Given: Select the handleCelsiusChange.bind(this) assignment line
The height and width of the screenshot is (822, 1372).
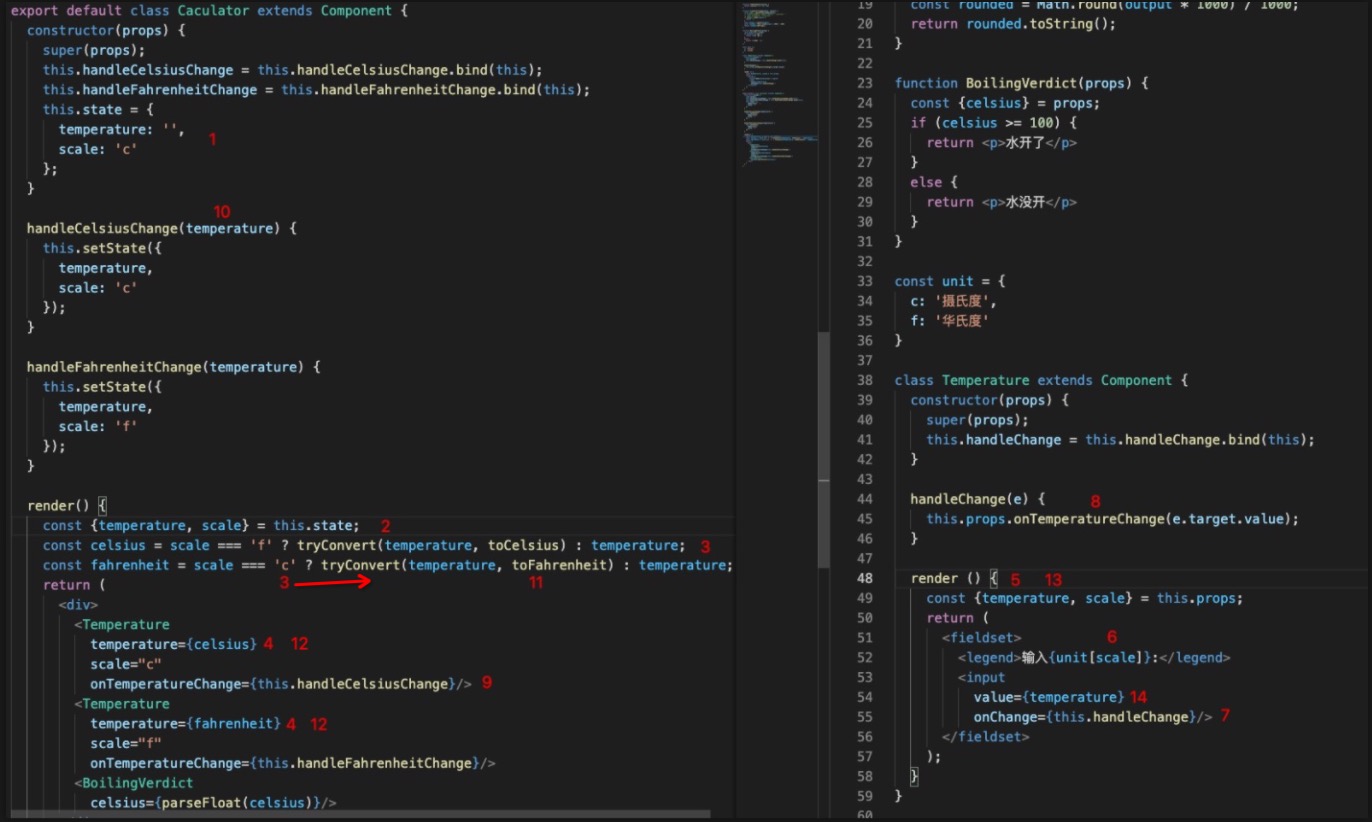Looking at the screenshot, I should coord(292,70).
